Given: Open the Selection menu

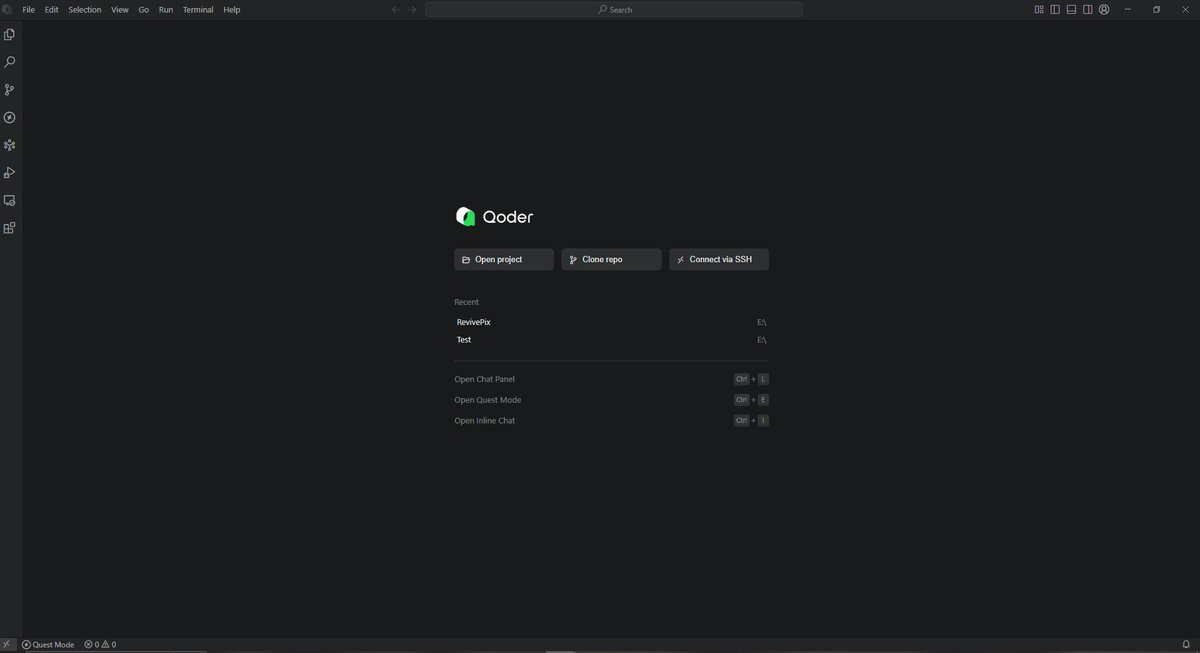Looking at the screenshot, I should (x=85, y=9).
